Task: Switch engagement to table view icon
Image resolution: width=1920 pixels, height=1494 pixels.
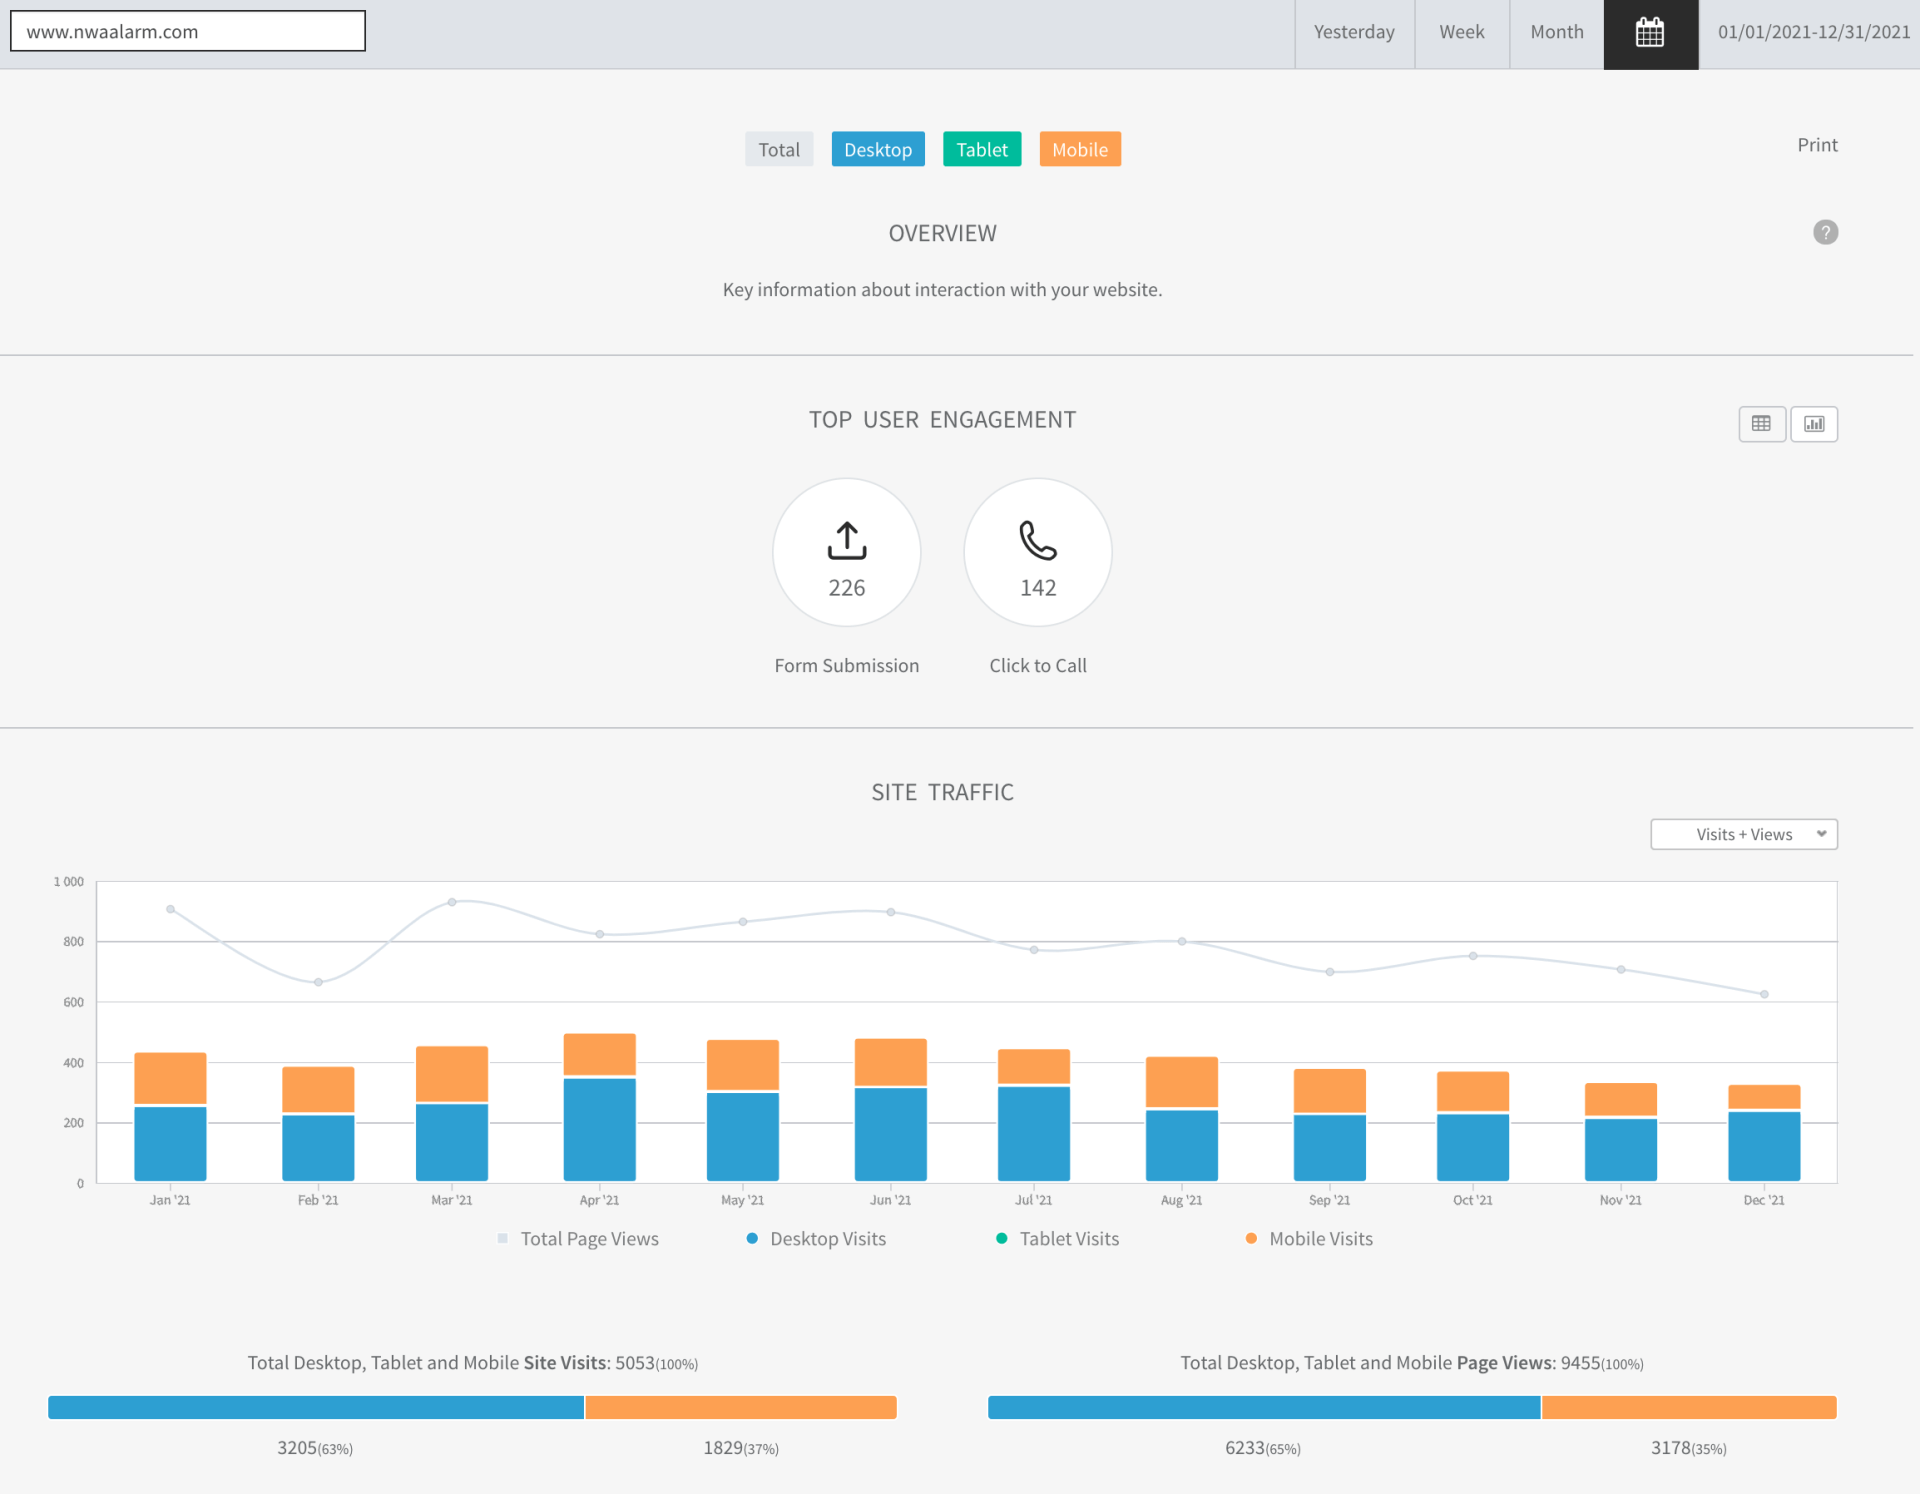Action: click(1761, 424)
